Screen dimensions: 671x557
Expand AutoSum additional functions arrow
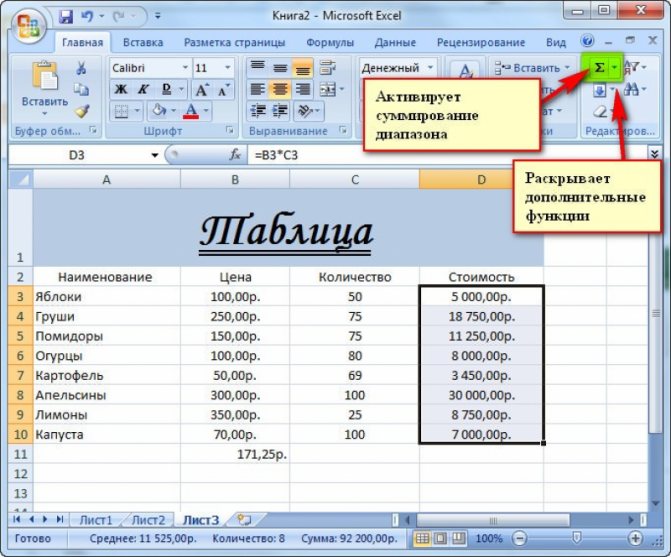615,68
